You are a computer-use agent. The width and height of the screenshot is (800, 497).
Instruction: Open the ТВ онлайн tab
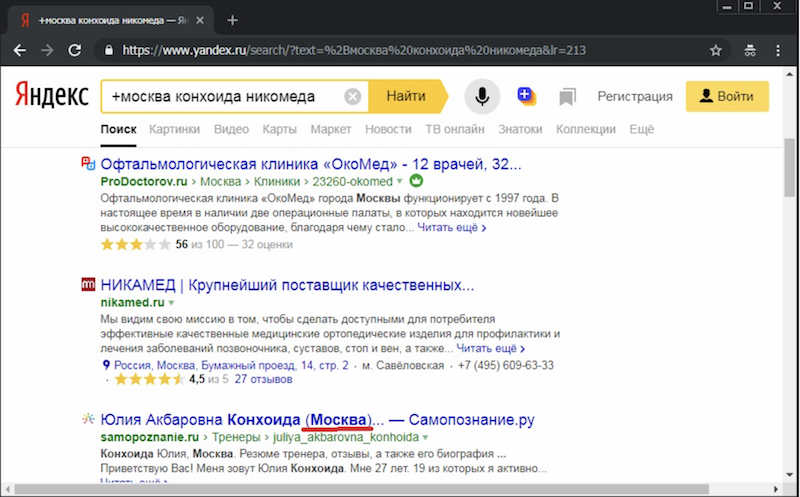[x=455, y=129]
